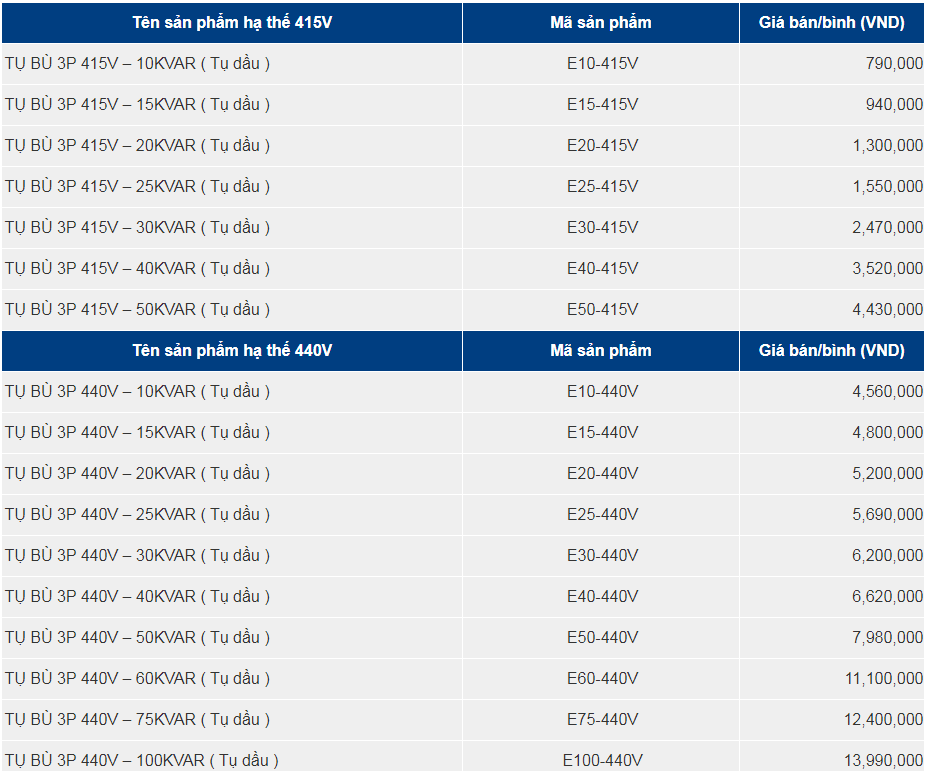Select 'TỤ BÙ 3P 415V – 25KVAR' row name

(137, 186)
